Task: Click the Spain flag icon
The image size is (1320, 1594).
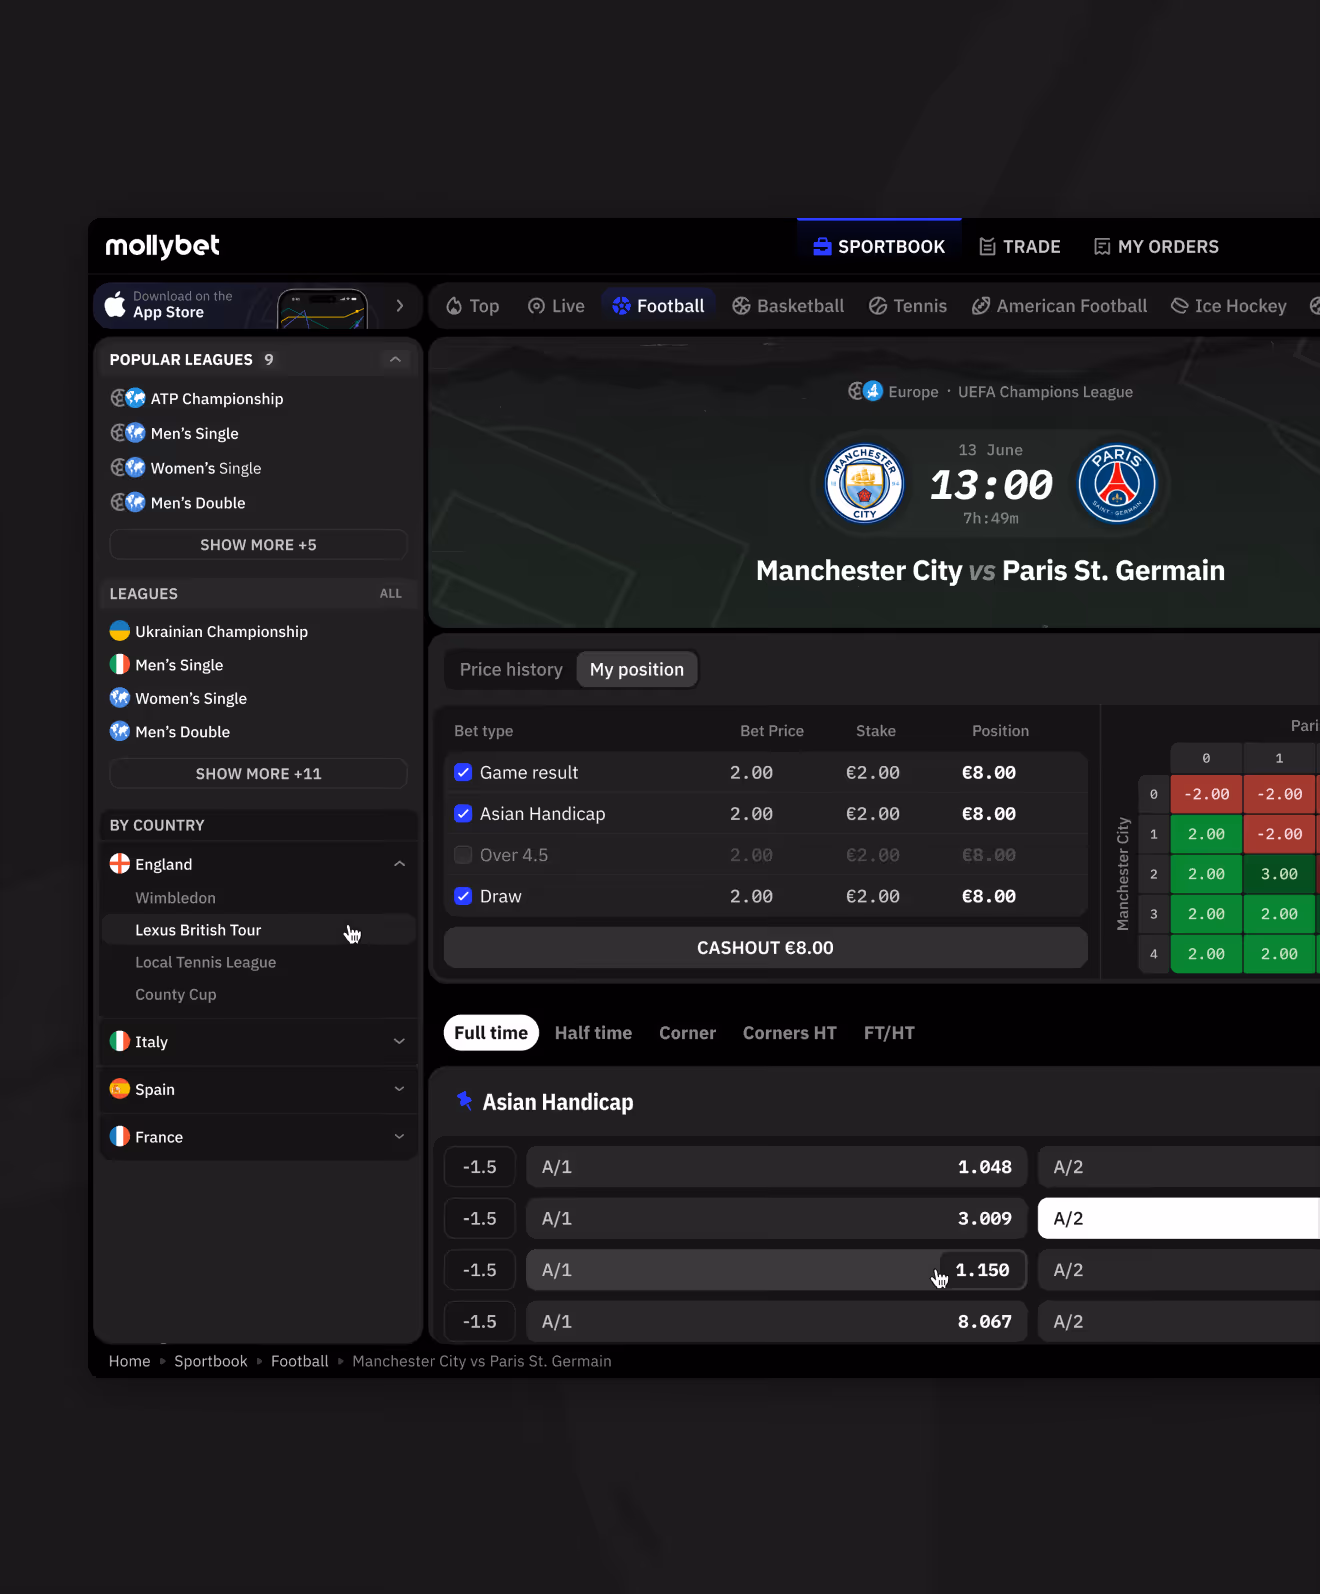Action: coord(120,1089)
